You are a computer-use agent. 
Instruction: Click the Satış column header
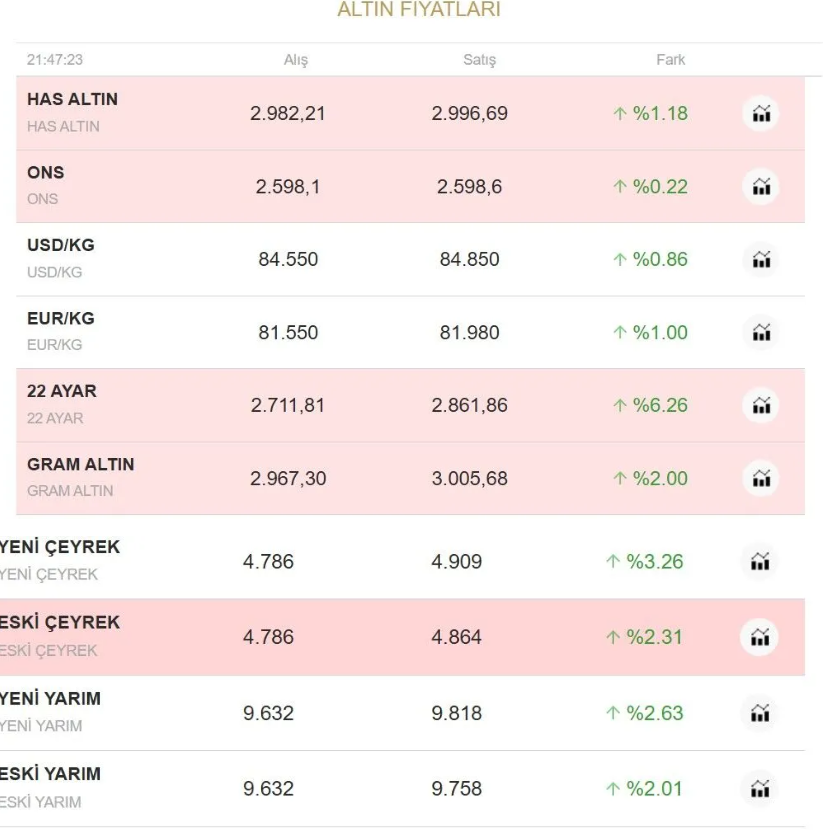479,60
